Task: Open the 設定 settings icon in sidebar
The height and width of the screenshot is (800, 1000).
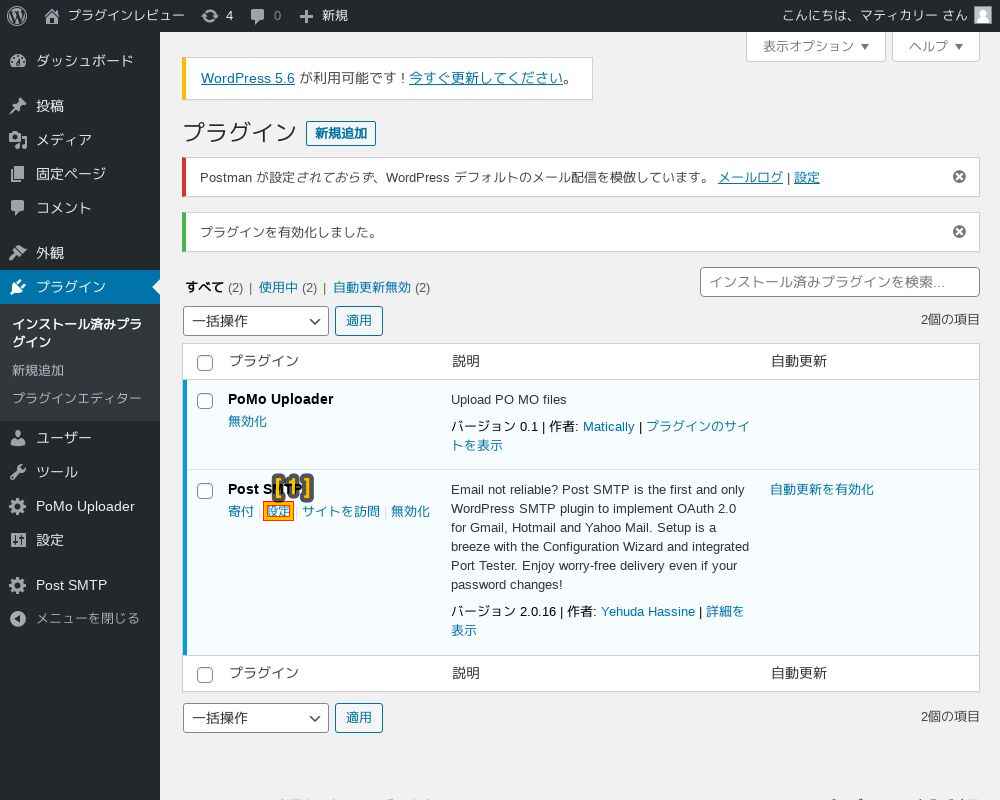Action: [18, 540]
